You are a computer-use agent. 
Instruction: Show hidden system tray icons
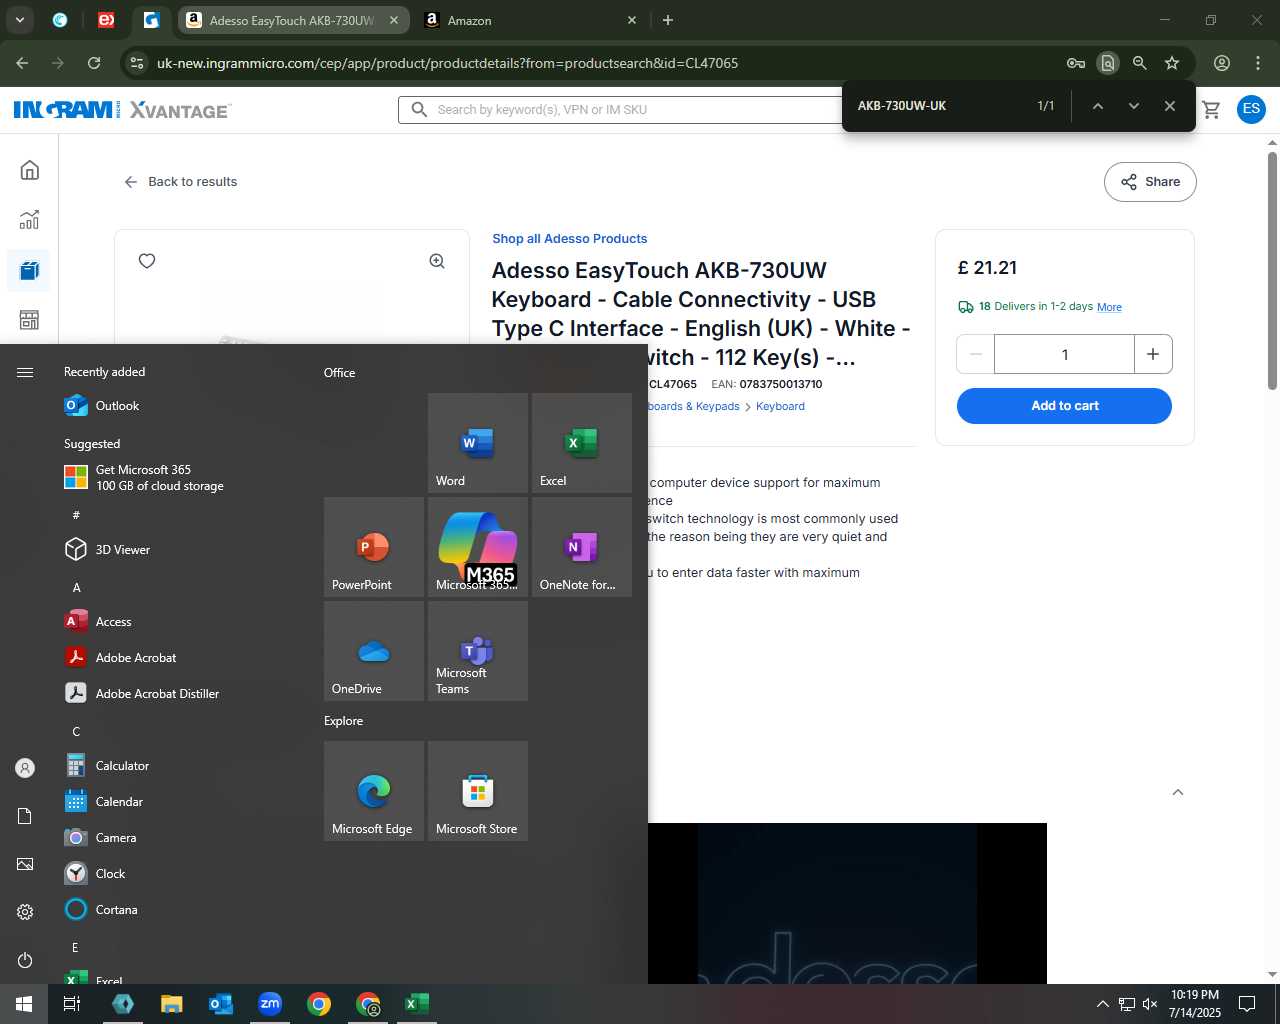(1102, 1004)
